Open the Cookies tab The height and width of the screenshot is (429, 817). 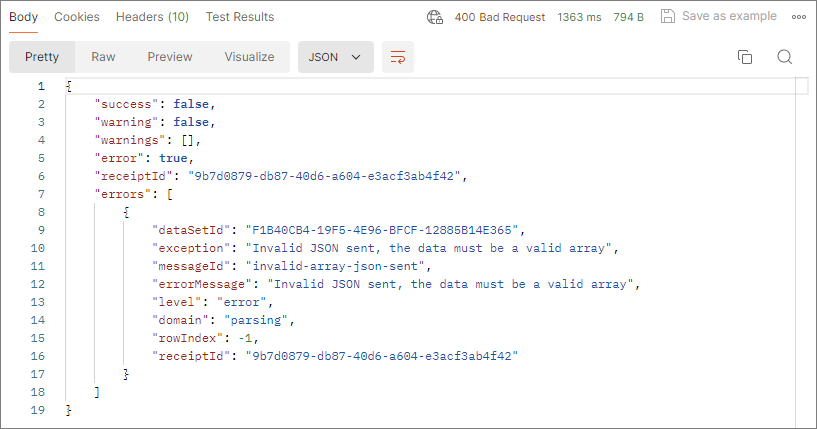tap(77, 17)
